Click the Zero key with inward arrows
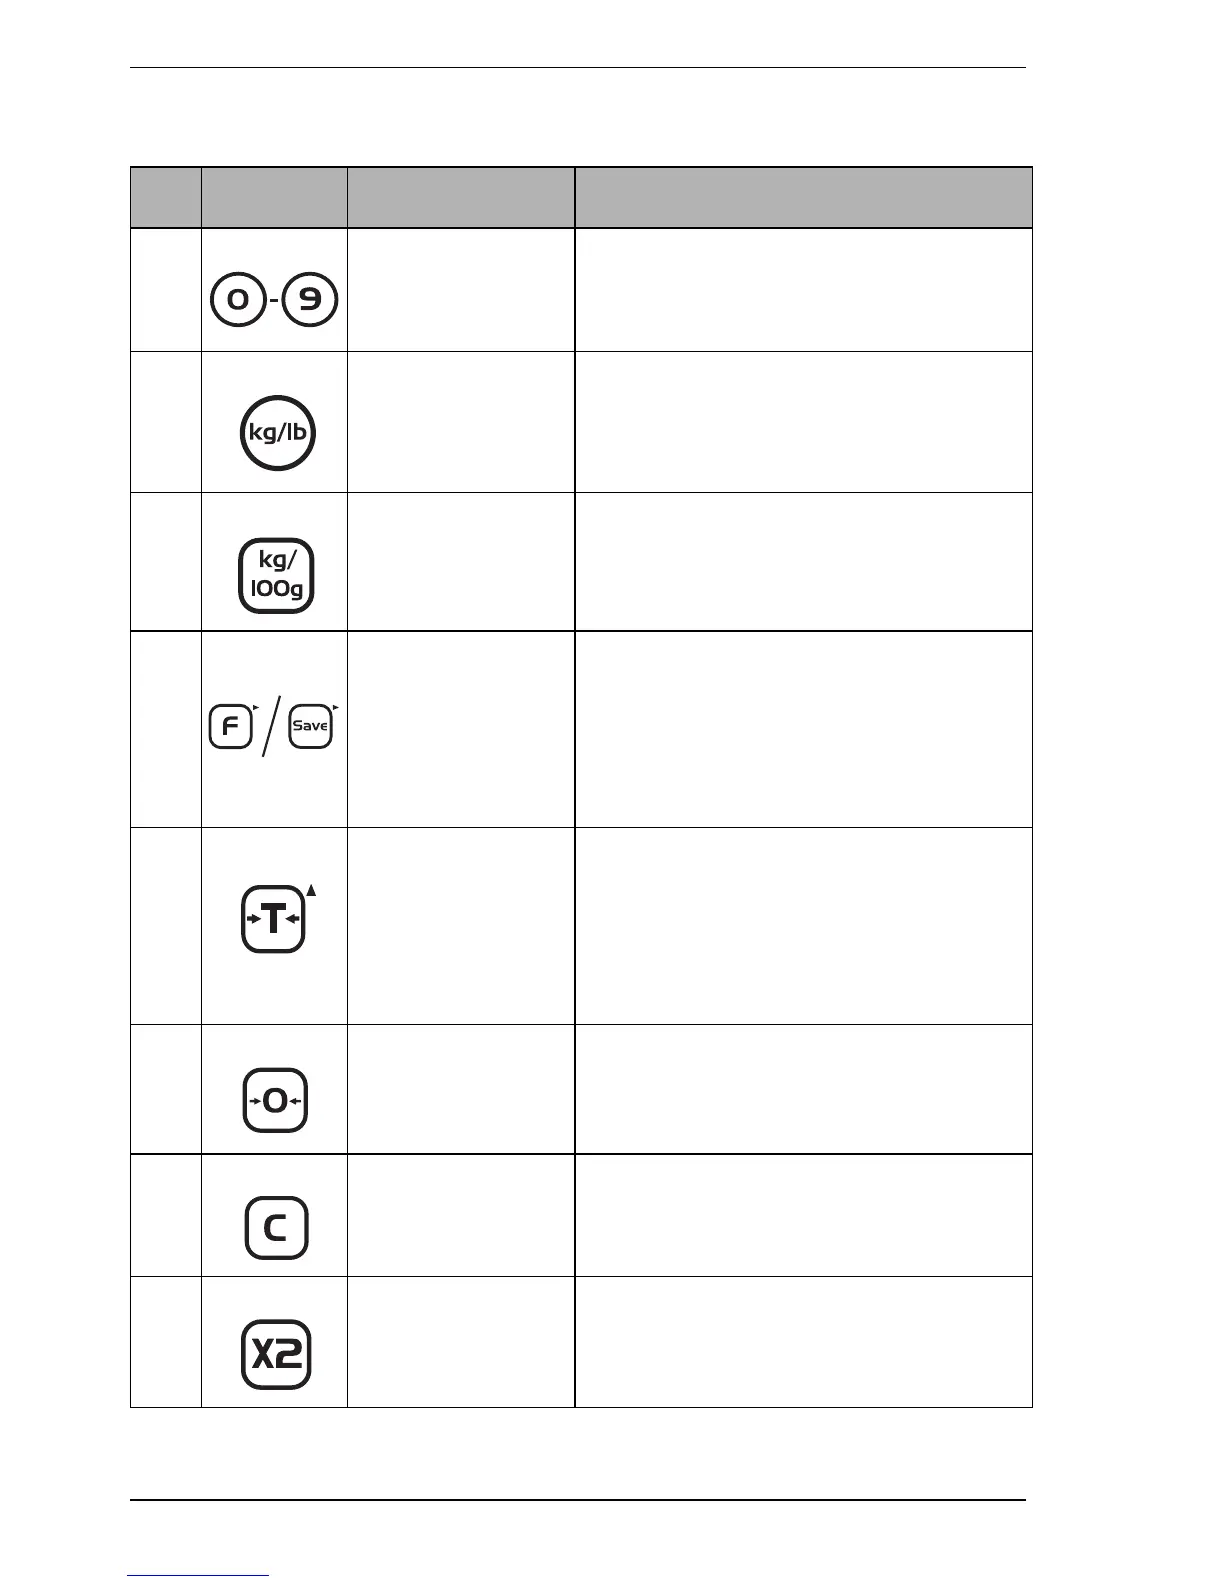 [275, 1101]
